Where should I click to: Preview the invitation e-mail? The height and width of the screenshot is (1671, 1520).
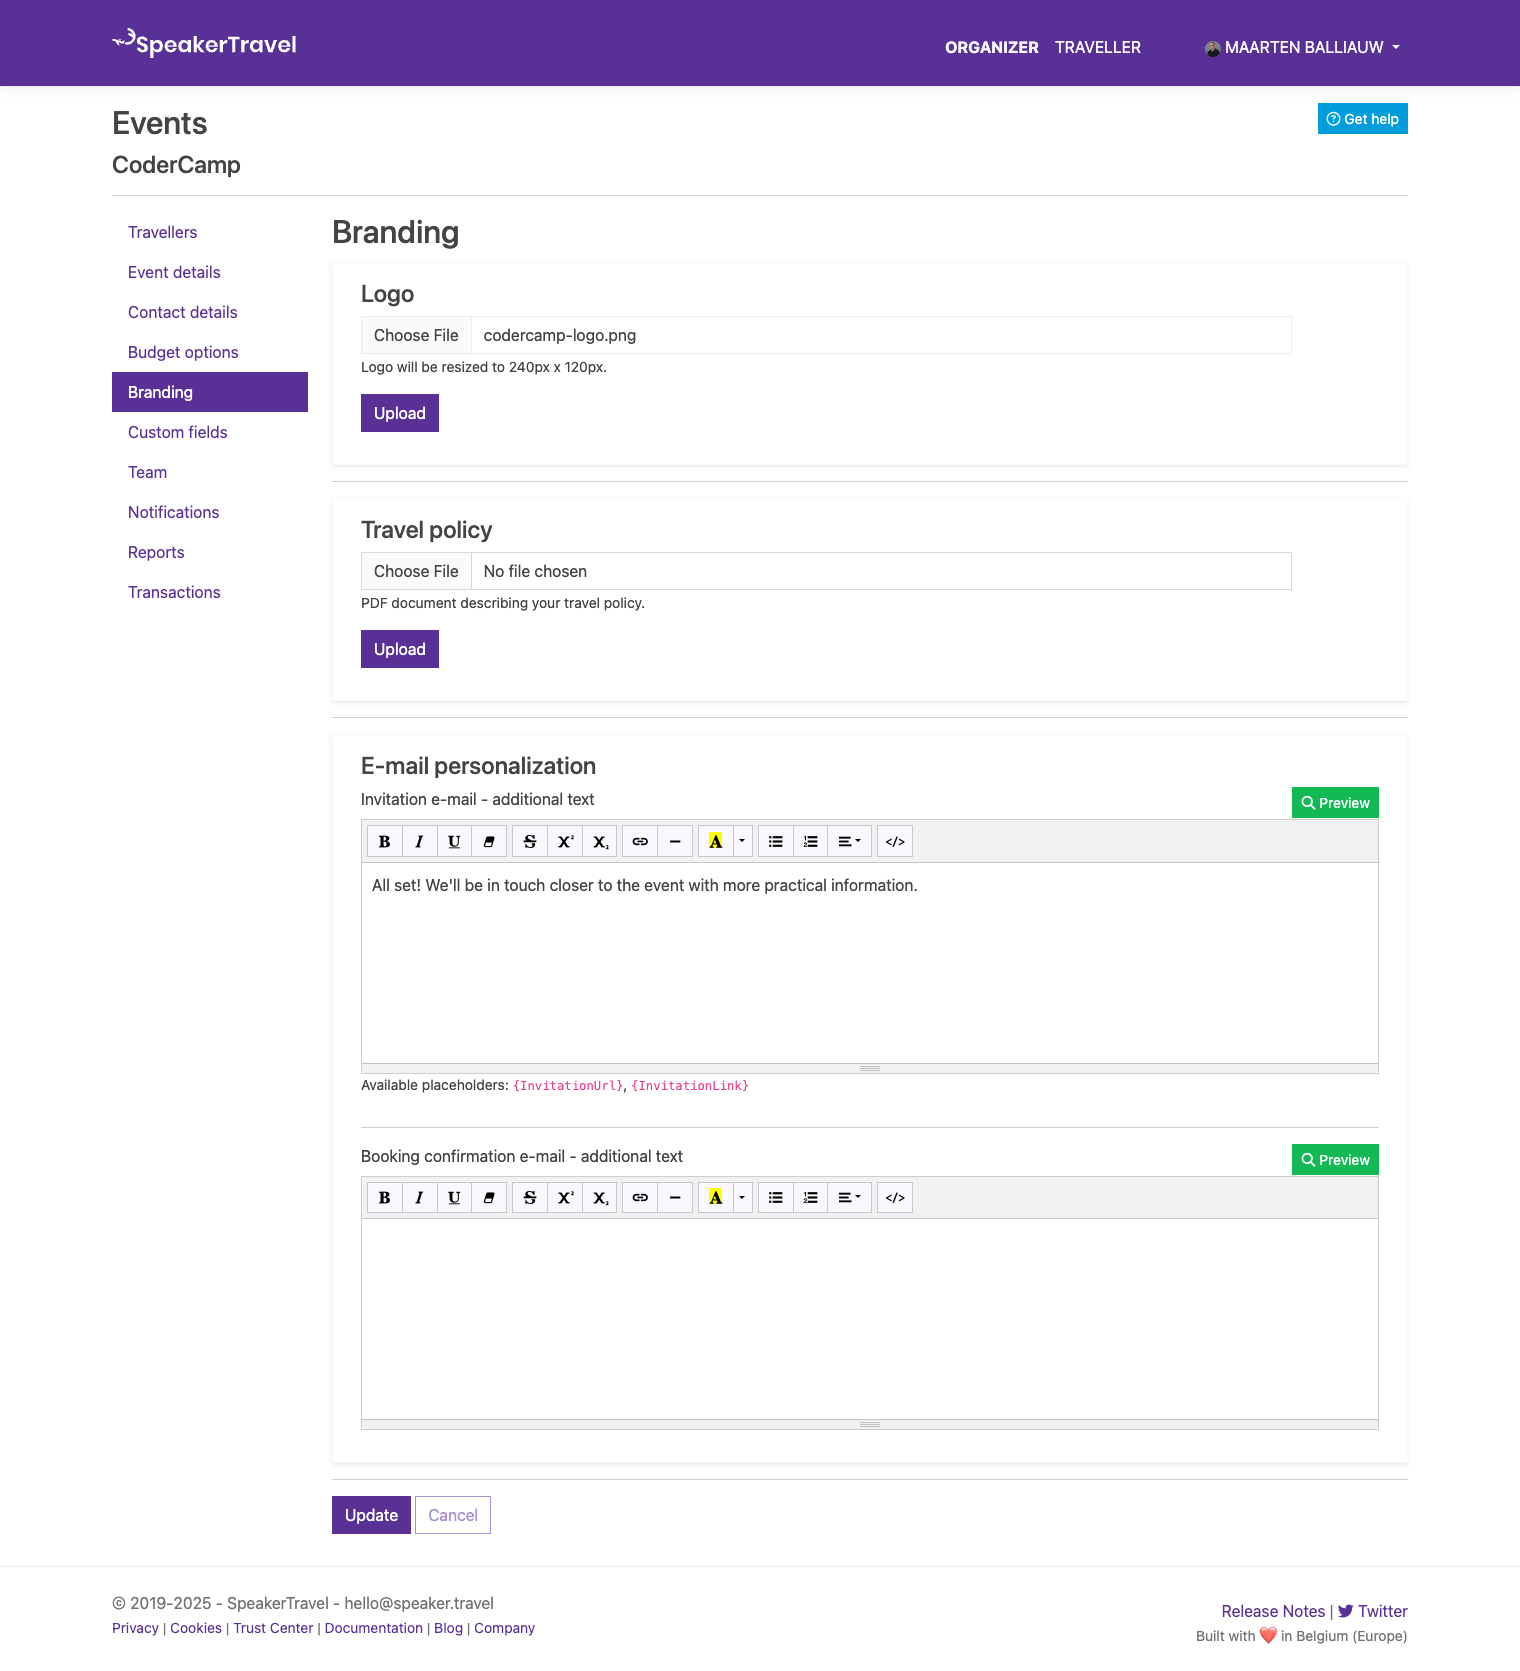1334,803
